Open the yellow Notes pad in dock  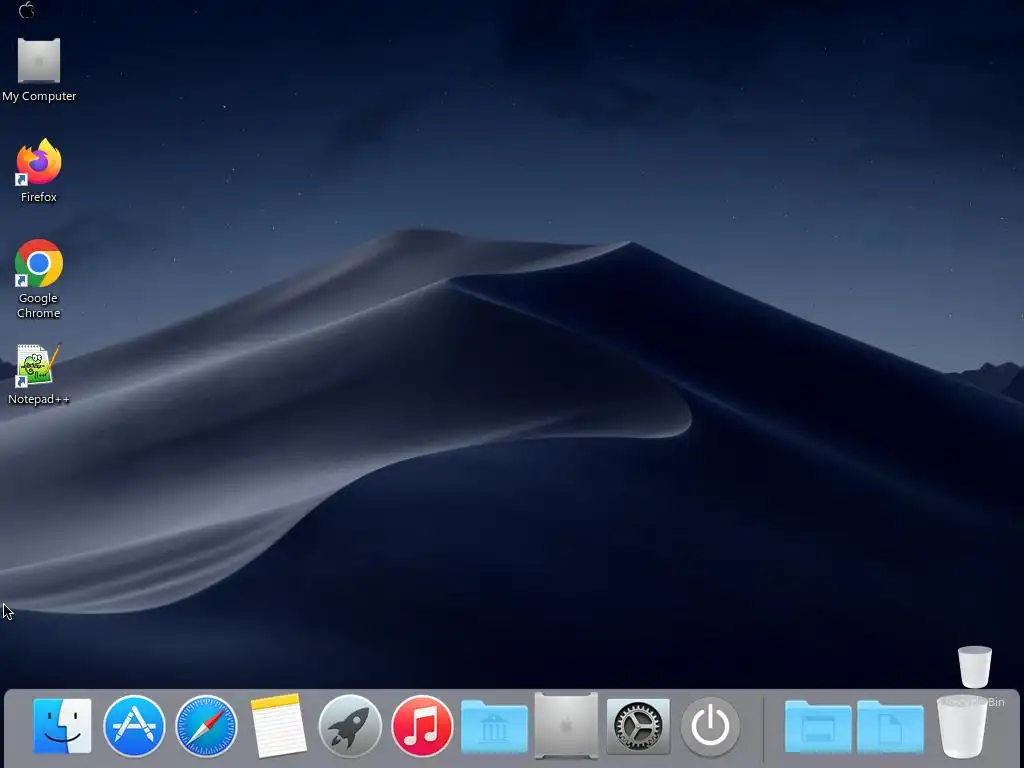pyautogui.click(x=278, y=726)
